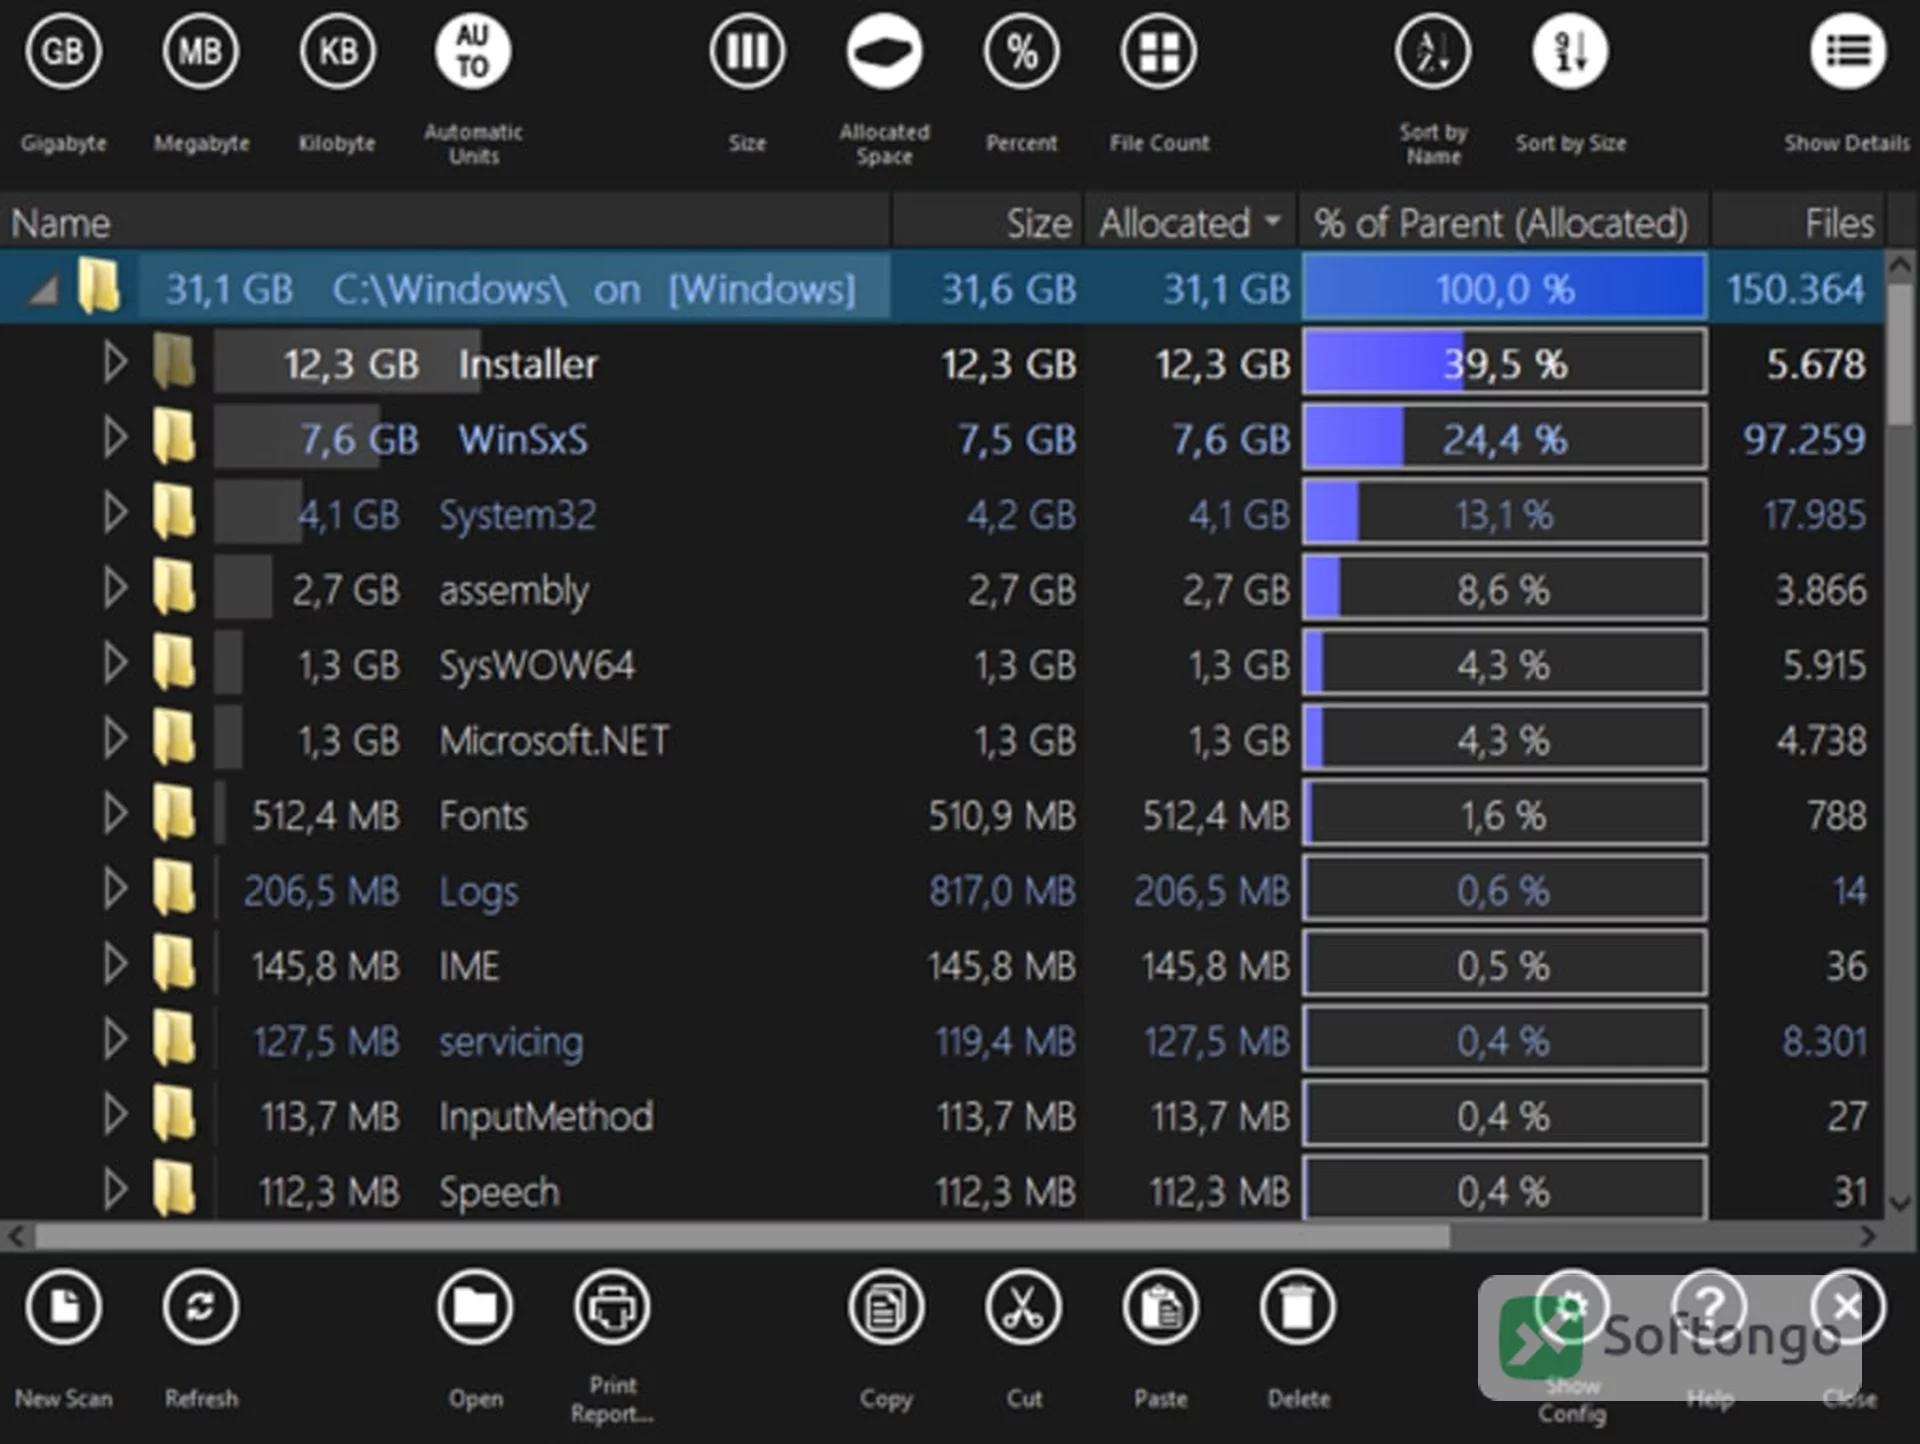Sort by the Size column header
This screenshot has width=1920, height=1444.
pos(987,222)
